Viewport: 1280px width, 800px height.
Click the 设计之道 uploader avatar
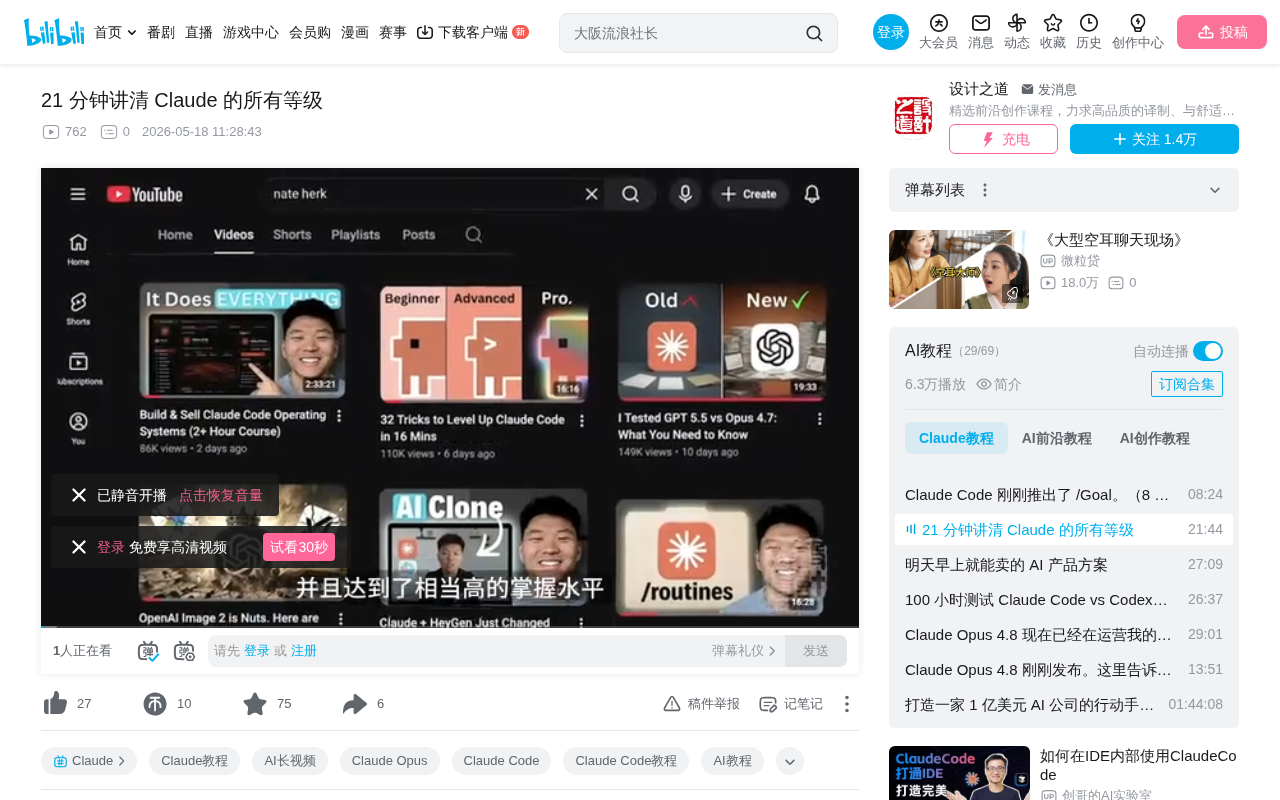click(913, 116)
